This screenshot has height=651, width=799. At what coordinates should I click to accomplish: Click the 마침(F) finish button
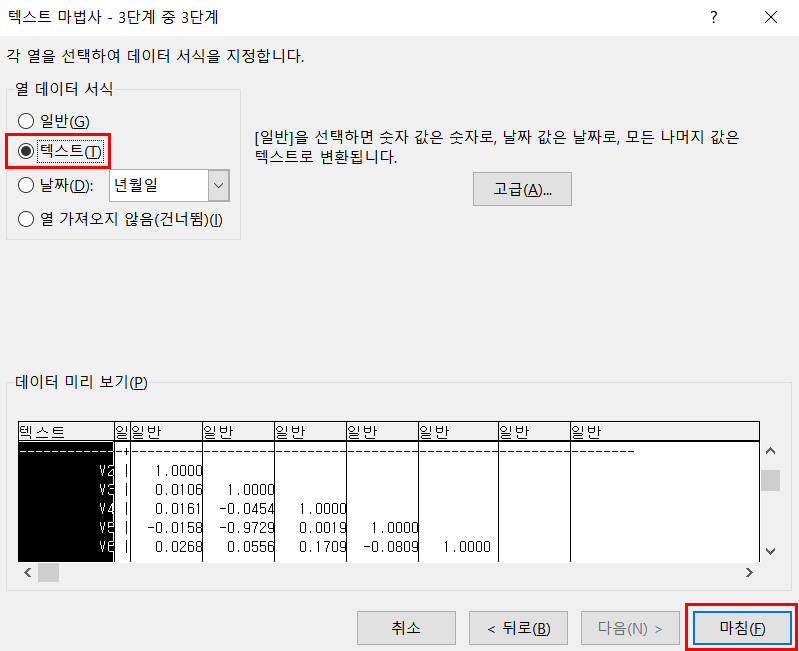pos(742,628)
